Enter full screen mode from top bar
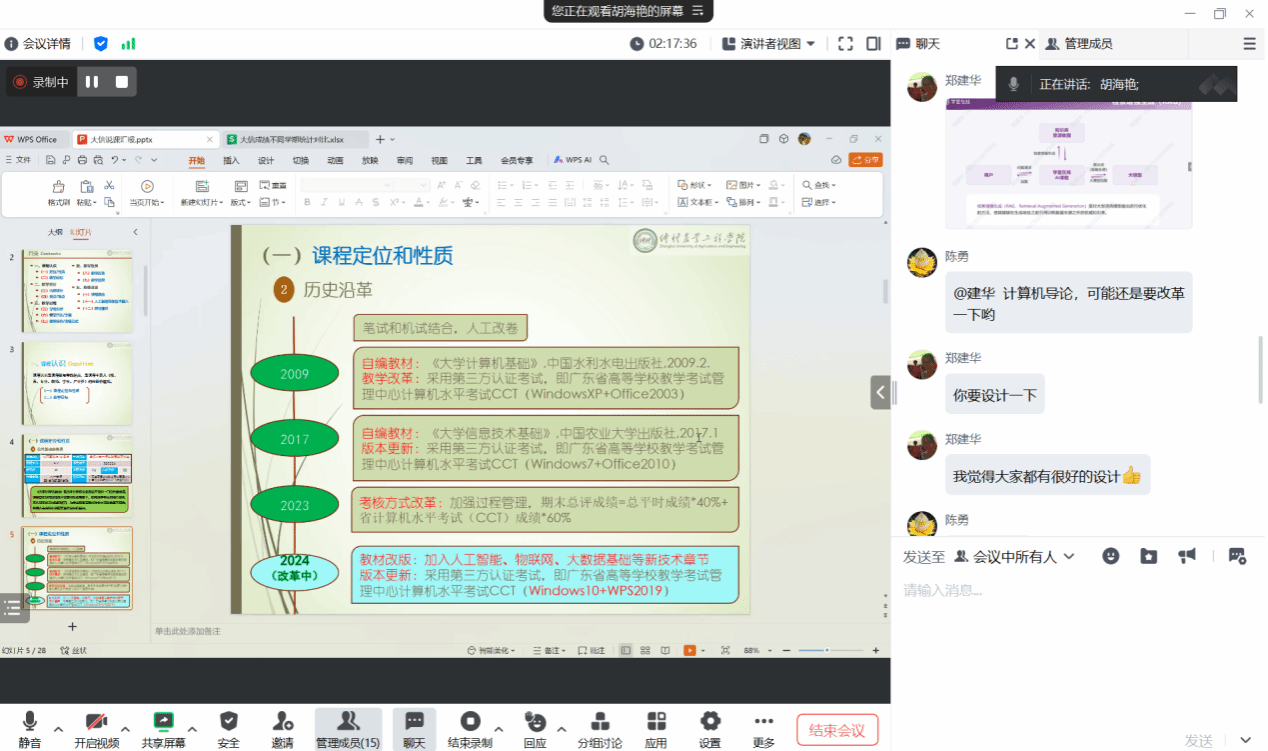 coord(845,44)
